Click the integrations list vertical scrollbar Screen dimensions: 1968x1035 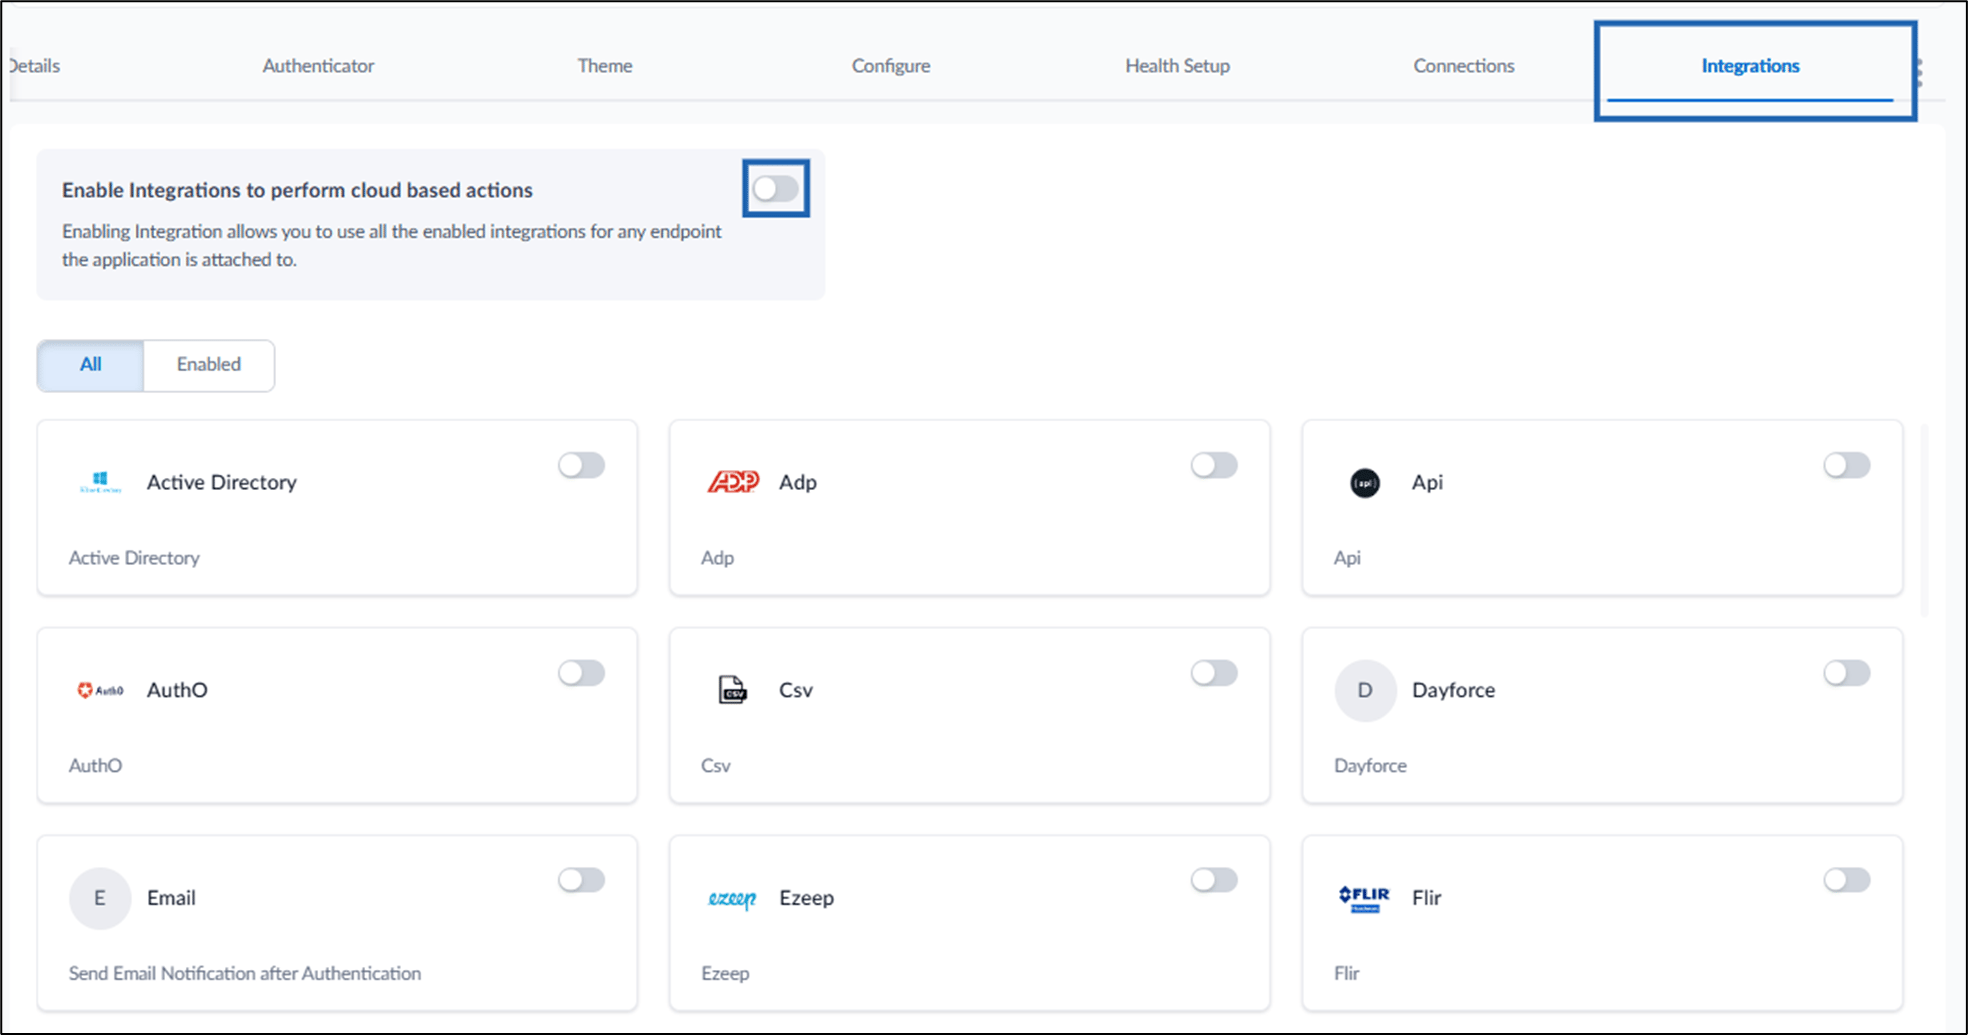pyautogui.click(x=1924, y=520)
